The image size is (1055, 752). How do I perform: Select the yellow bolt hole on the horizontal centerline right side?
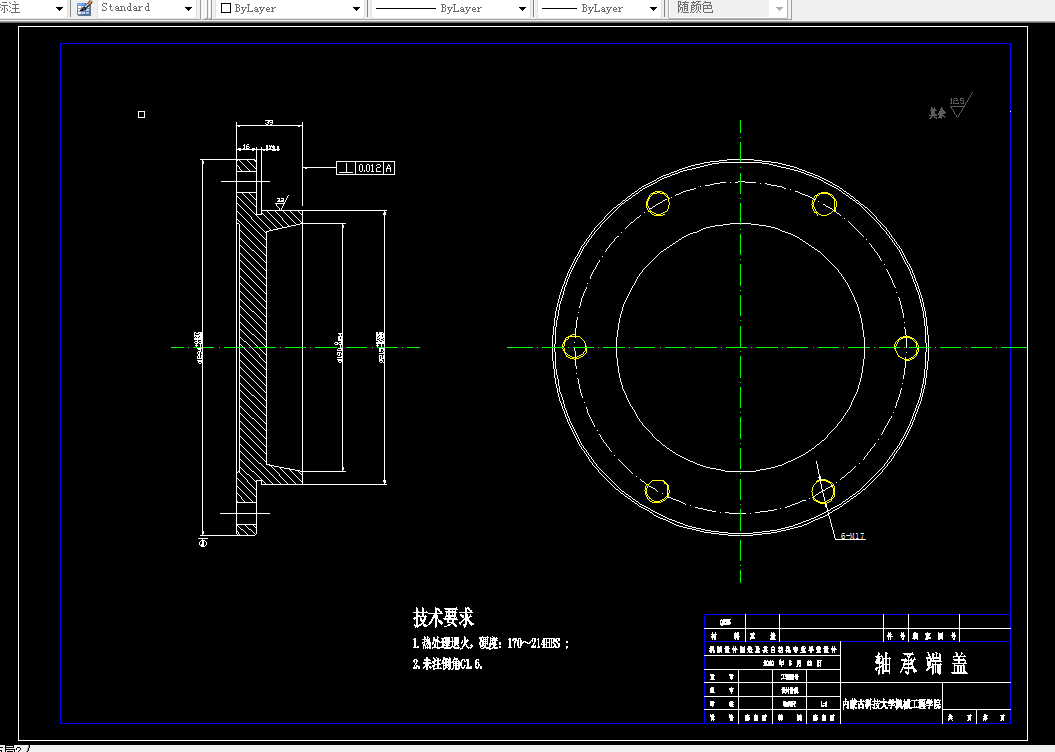click(x=906, y=348)
